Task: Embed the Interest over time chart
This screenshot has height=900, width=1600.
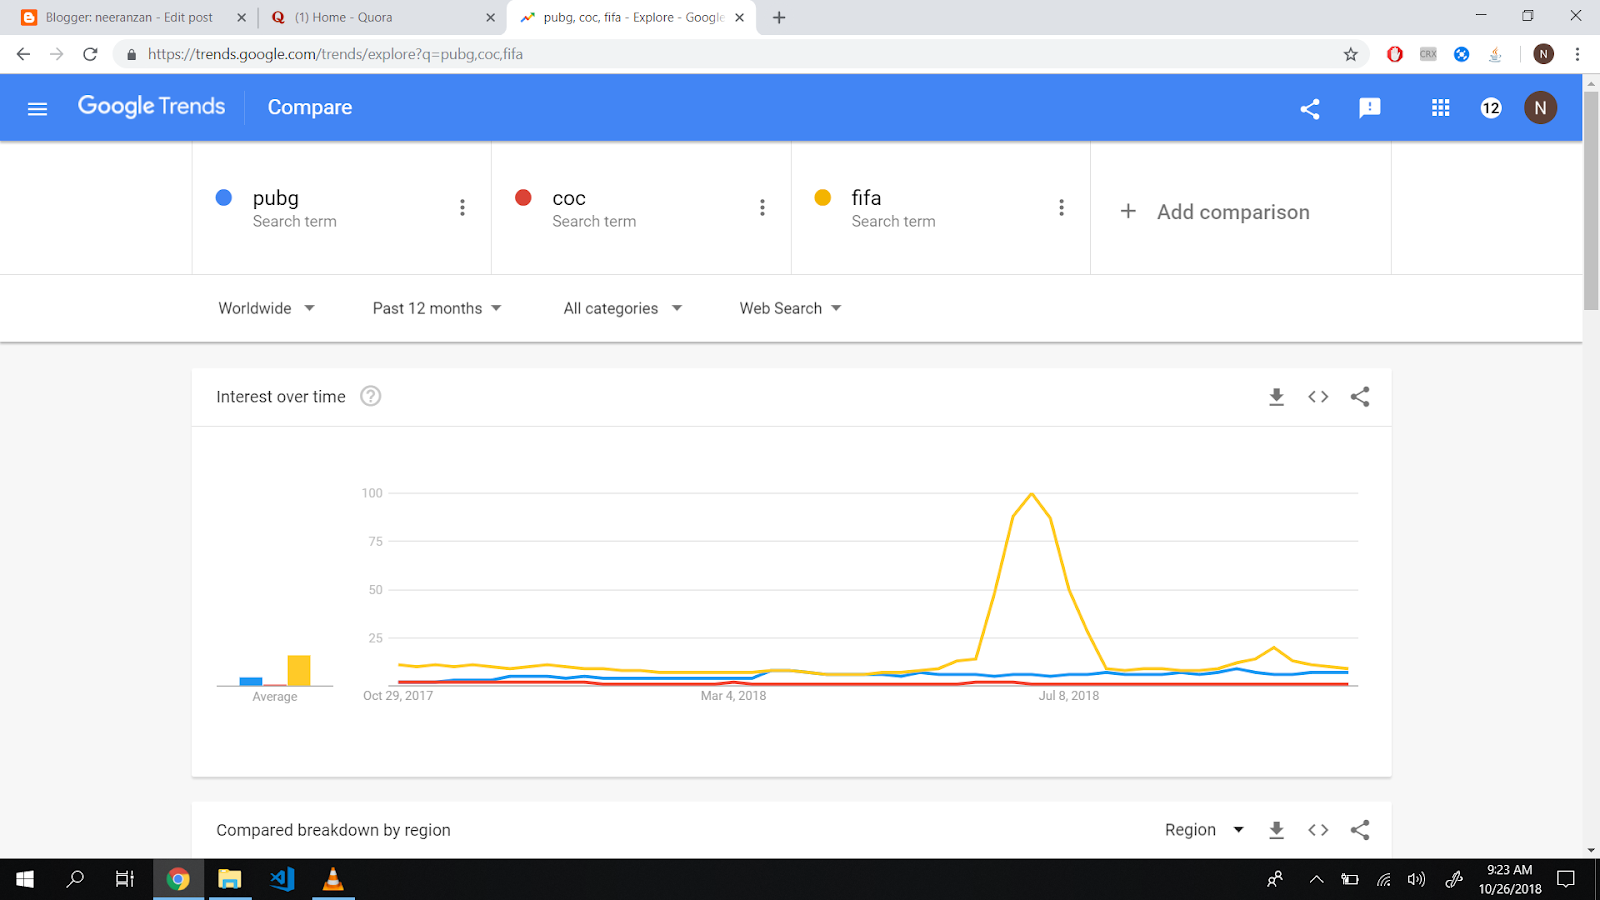Action: point(1318,397)
